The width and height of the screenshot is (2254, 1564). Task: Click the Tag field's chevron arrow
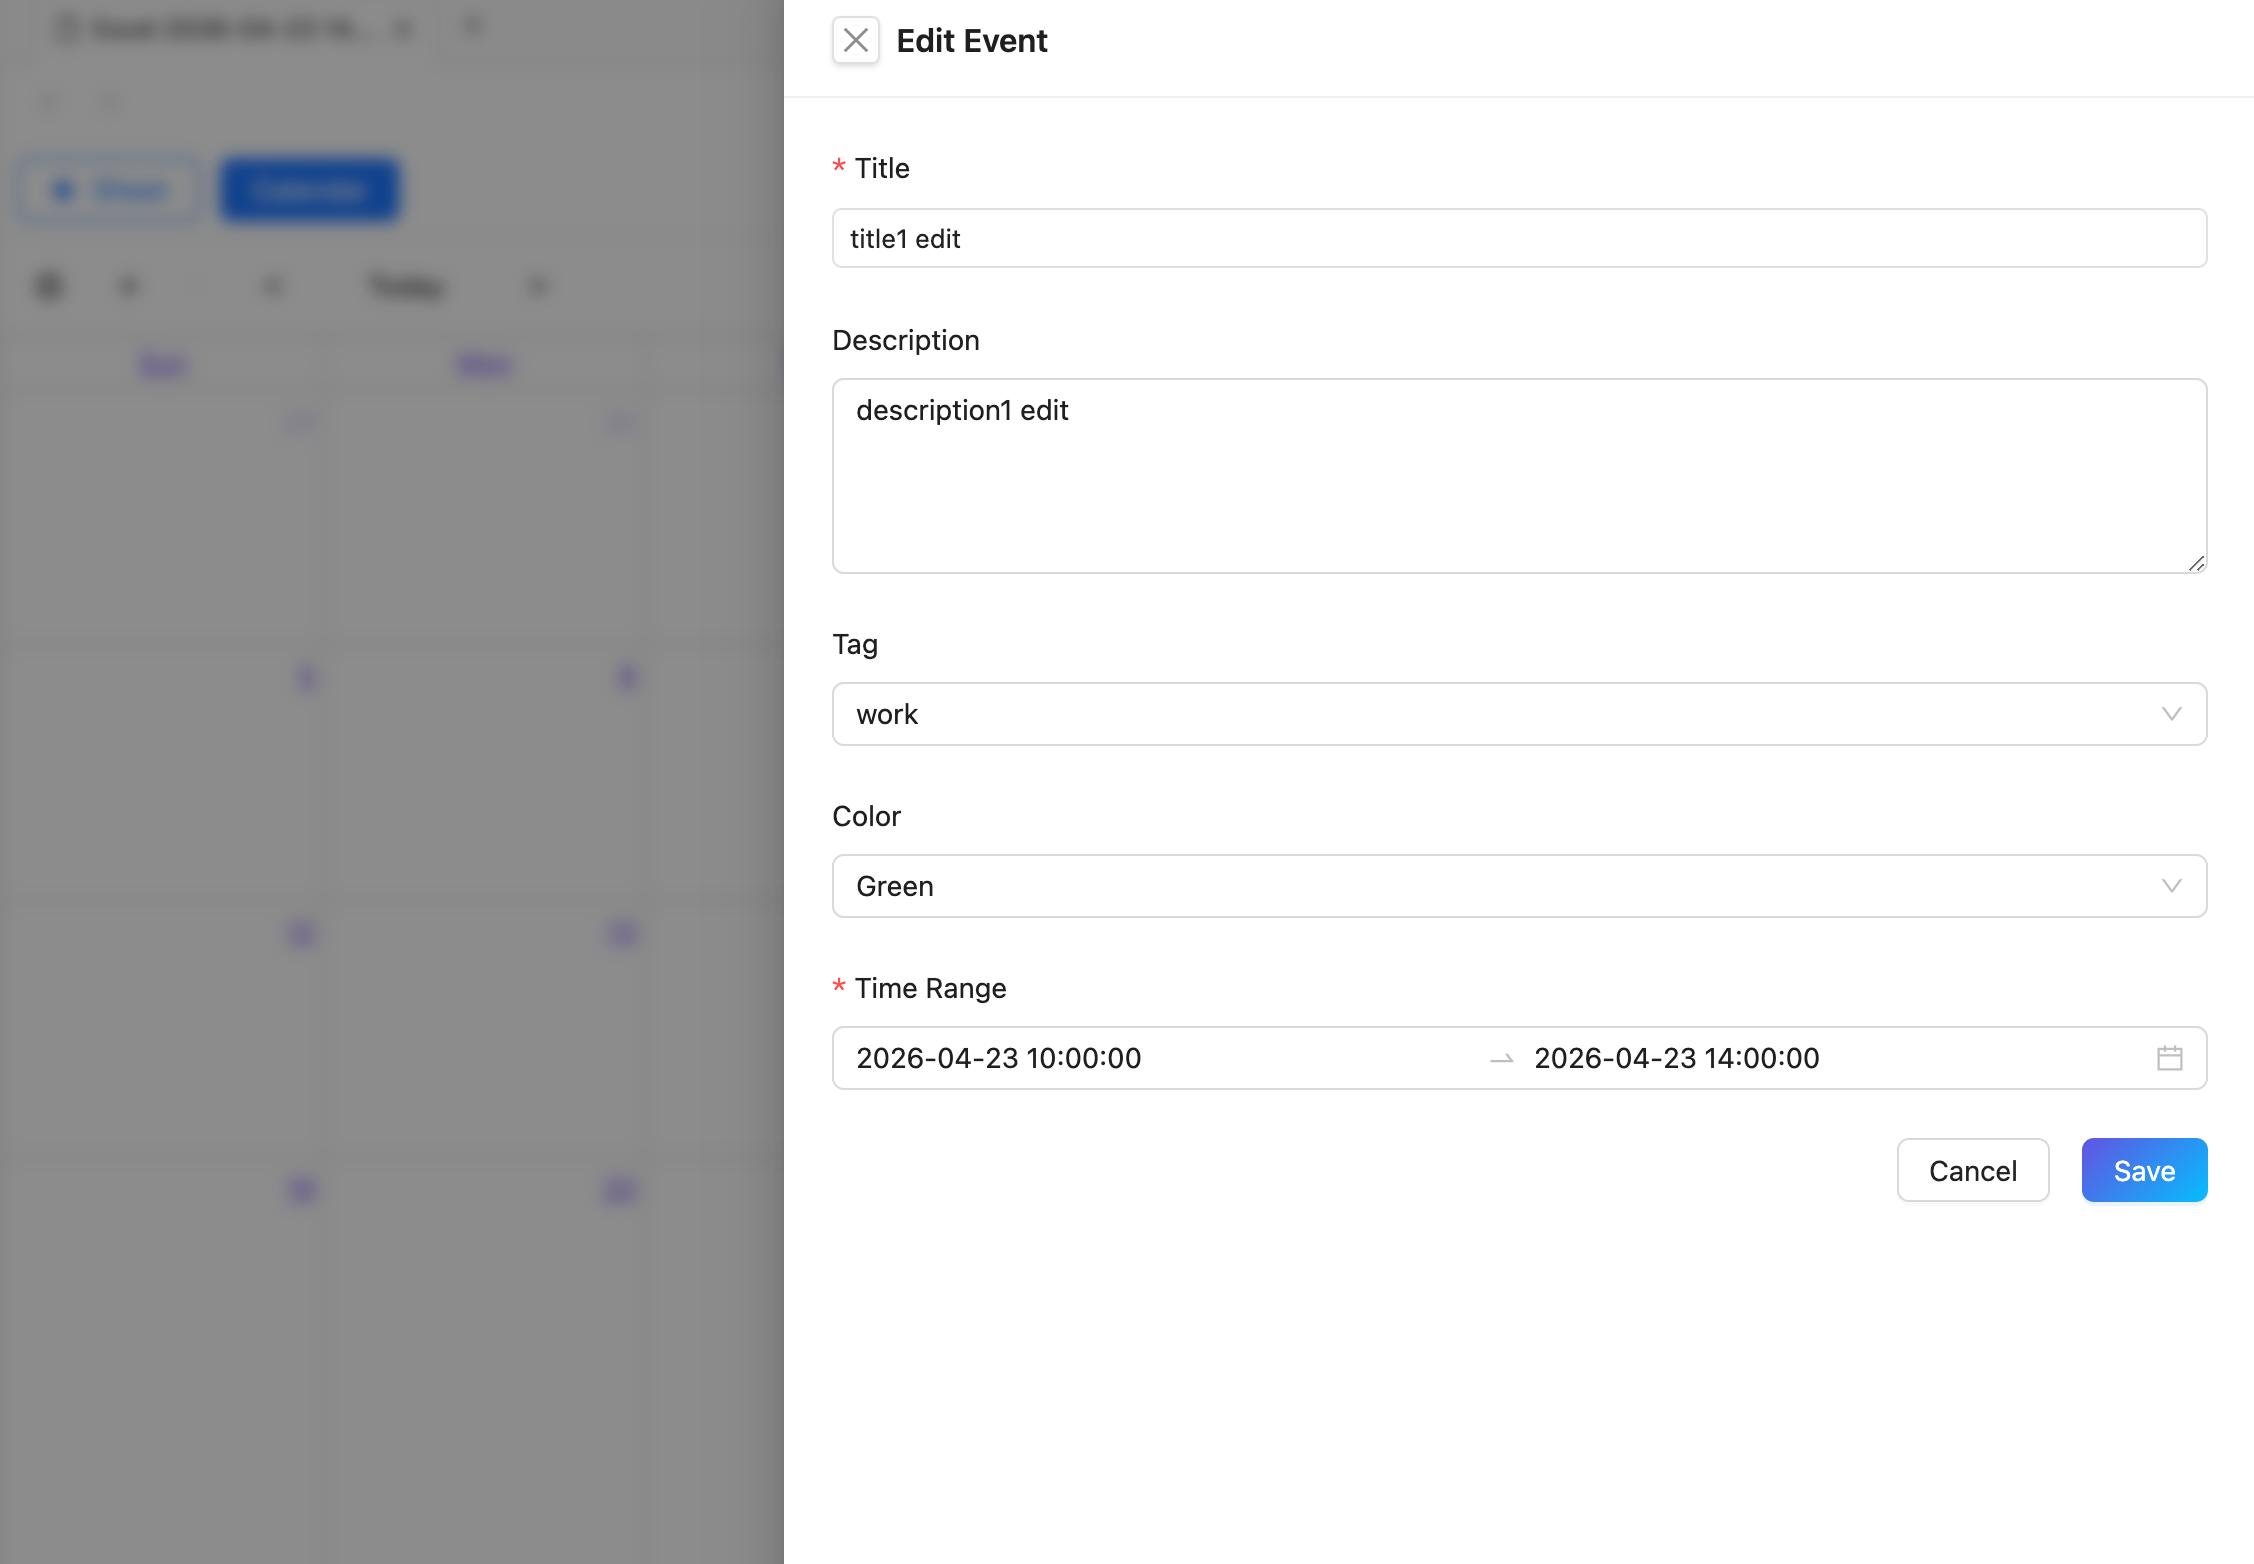click(x=2171, y=714)
